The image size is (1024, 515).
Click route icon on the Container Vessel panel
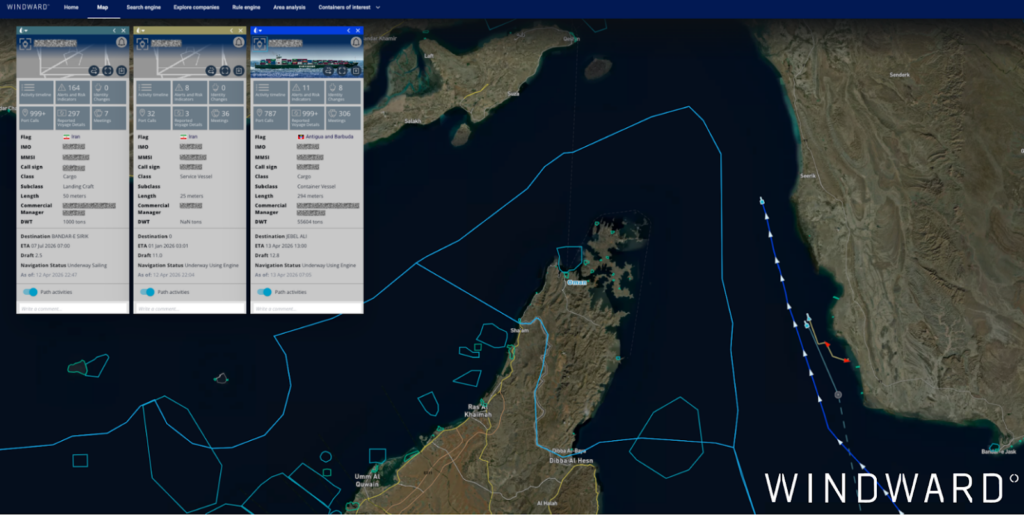point(328,70)
